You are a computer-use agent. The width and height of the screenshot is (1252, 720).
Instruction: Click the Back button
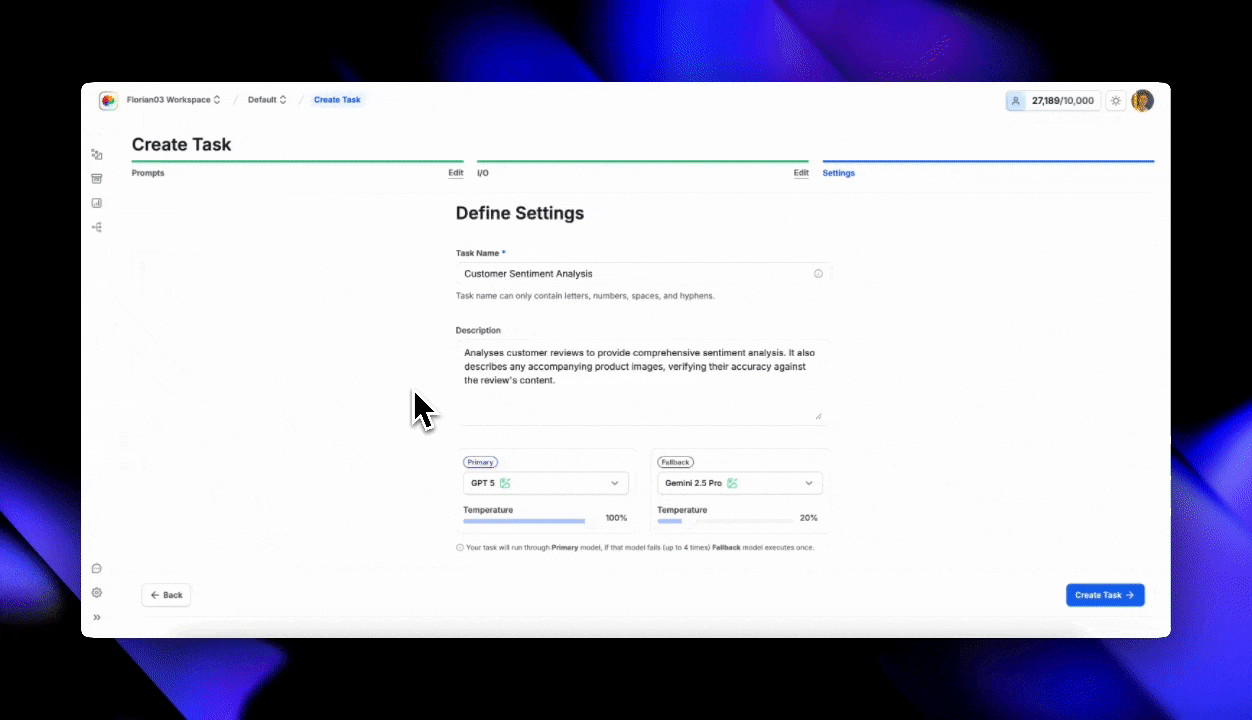166,595
